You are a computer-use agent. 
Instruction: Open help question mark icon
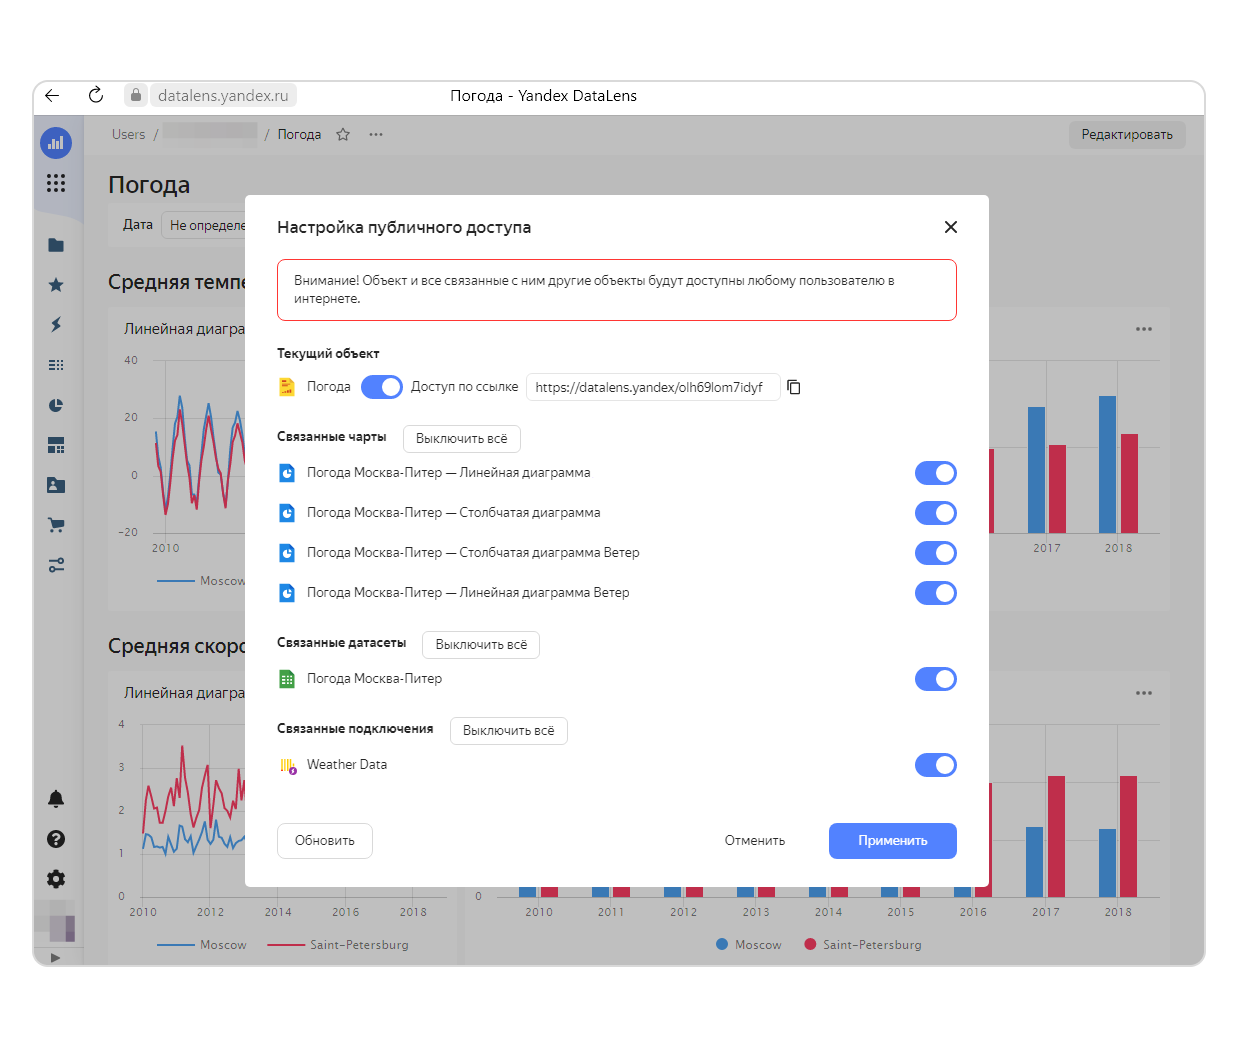click(x=56, y=839)
